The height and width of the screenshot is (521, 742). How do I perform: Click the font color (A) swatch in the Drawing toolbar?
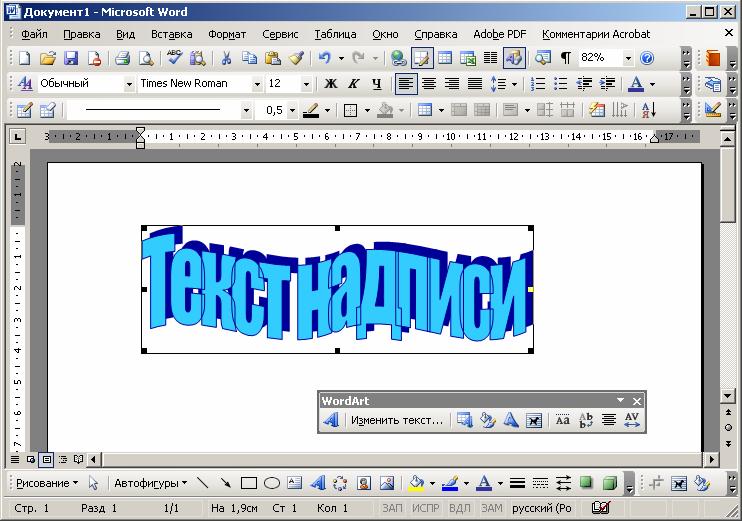pos(484,483)
